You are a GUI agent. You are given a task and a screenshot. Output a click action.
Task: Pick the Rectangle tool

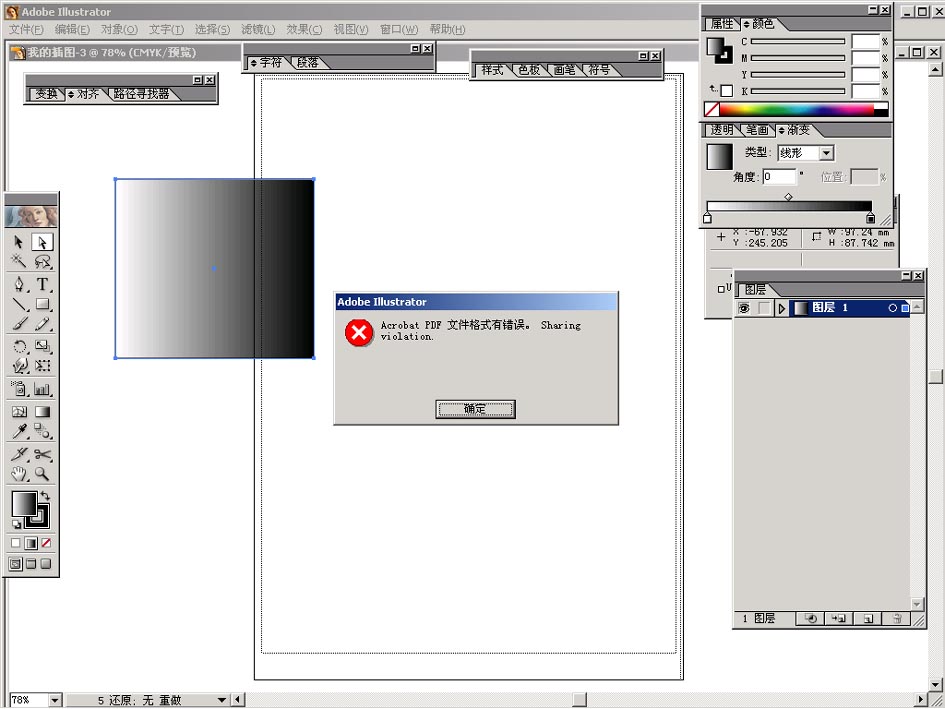[42, 304]
